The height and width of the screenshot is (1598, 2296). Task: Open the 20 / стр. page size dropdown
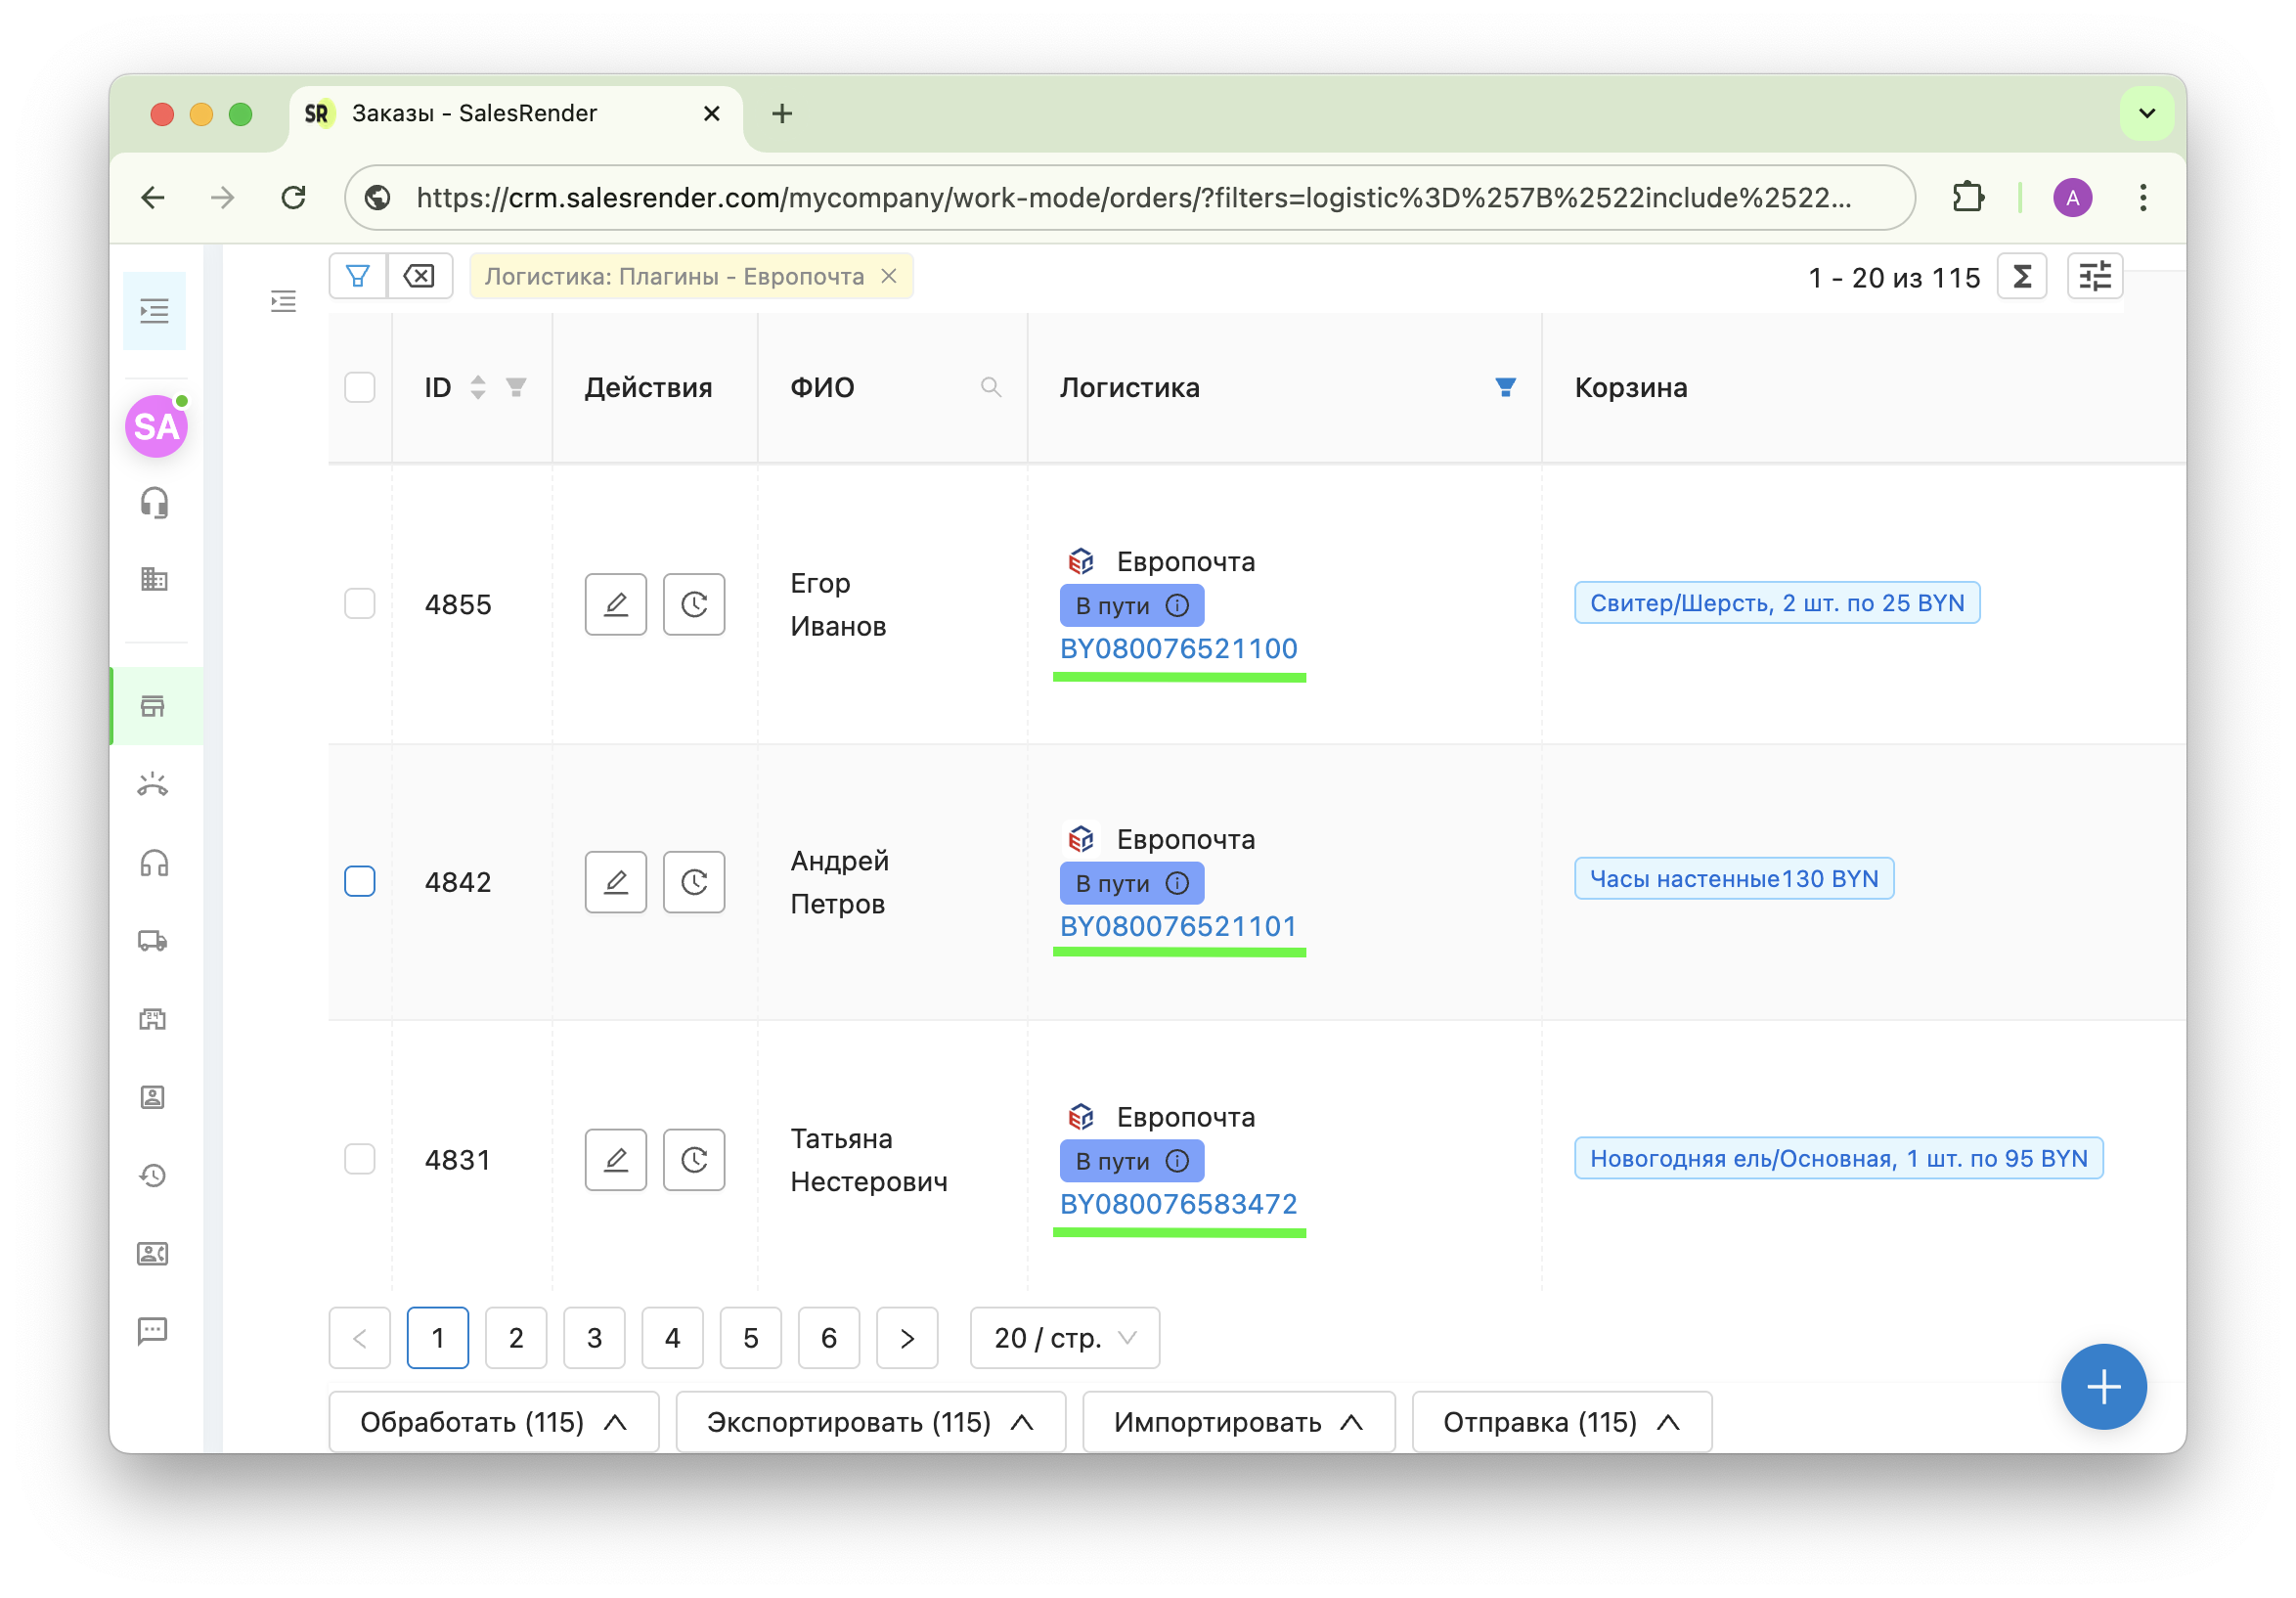pos(1064,1338)
